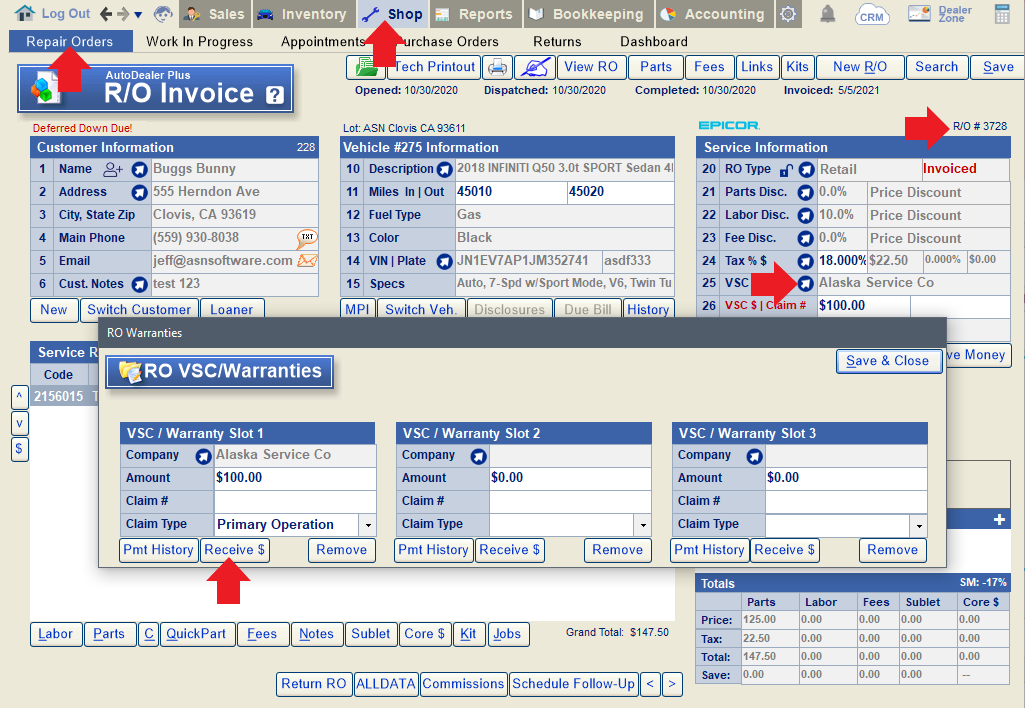Screen dimensions: 1025x708
Task: Open the VIN | Plate lookup icon
Action: [445, 261]
